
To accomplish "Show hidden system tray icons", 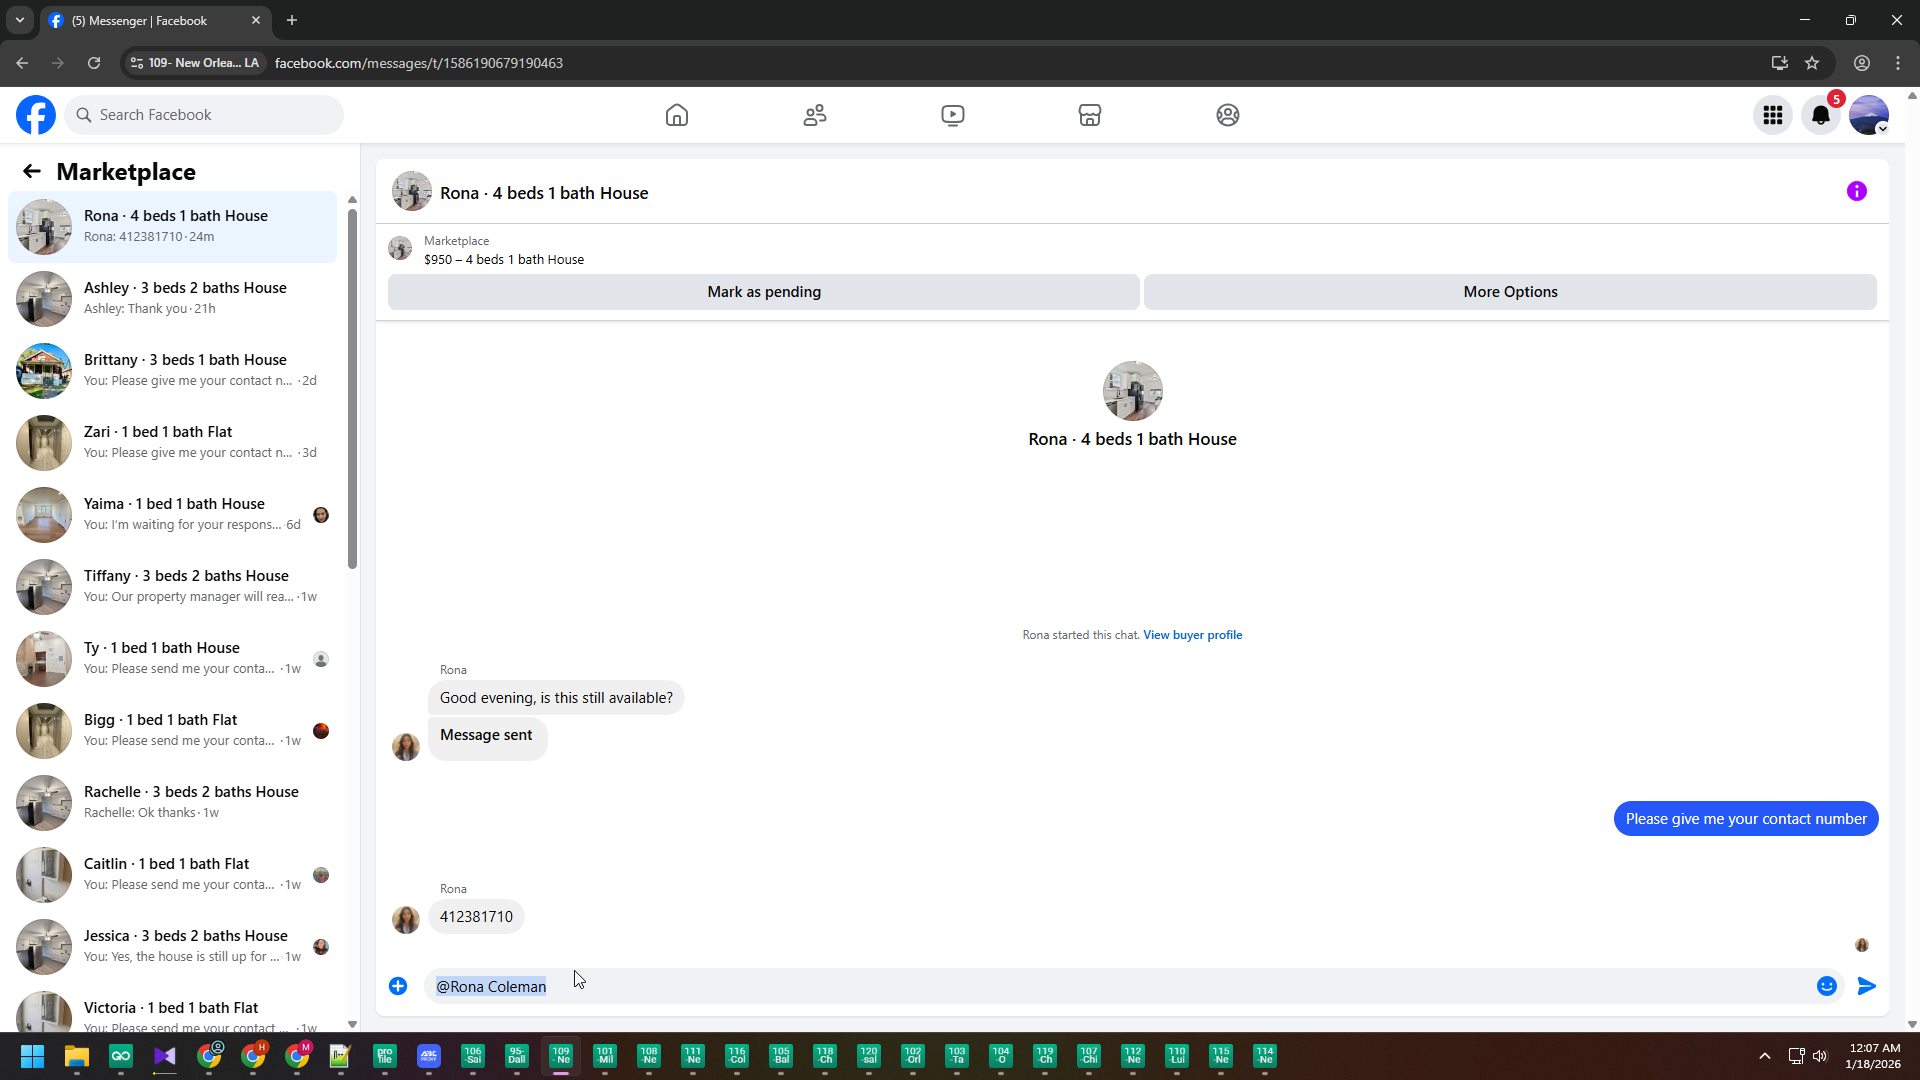I will click(x=1765, y=1056).
